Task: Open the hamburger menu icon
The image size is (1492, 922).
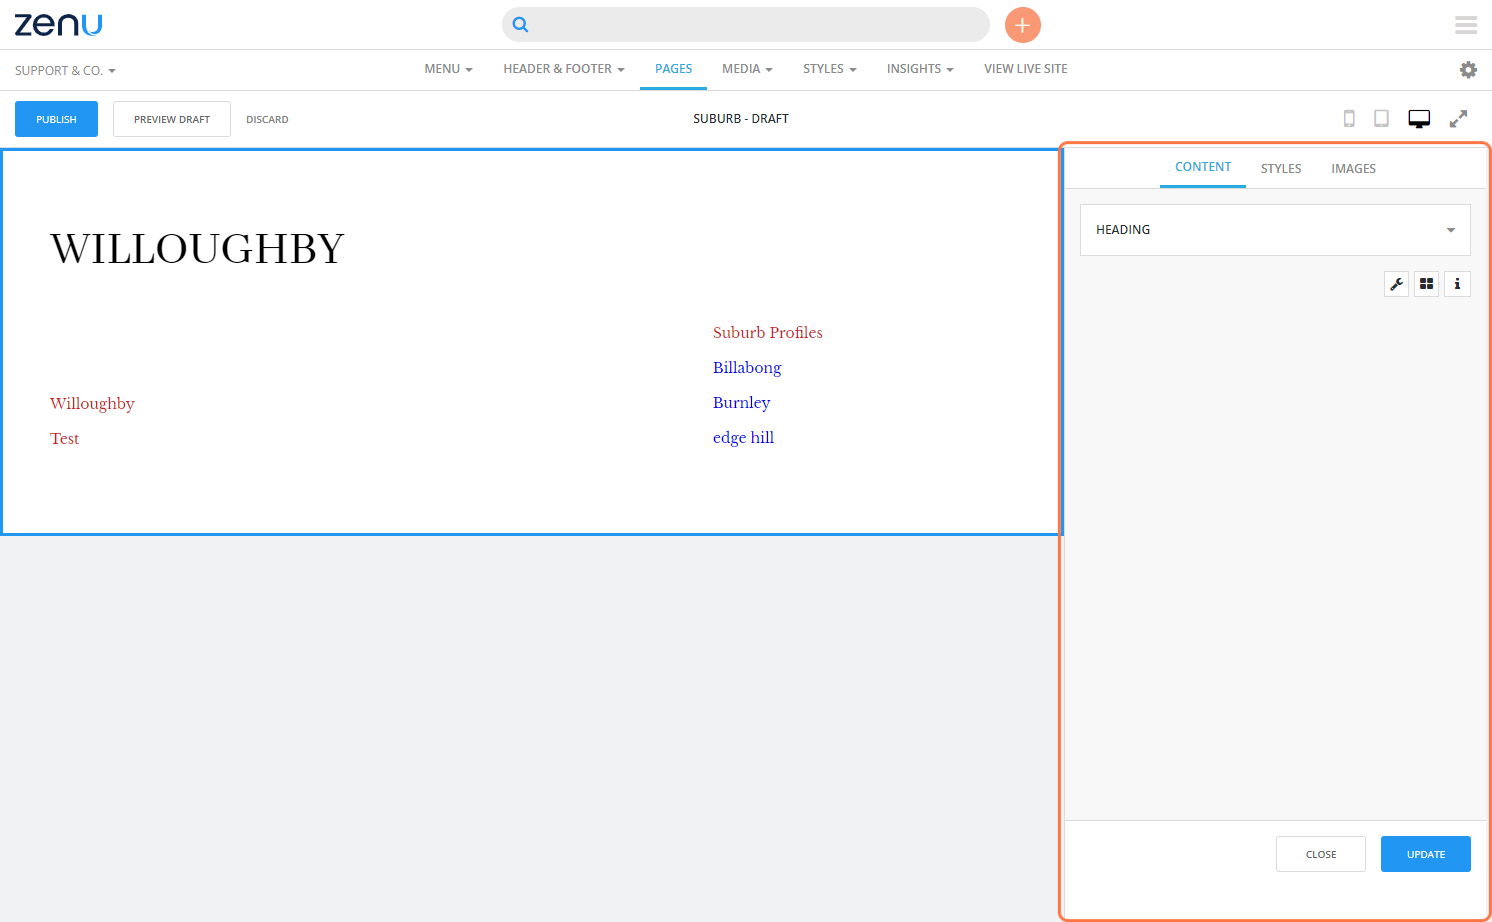Action: pyautogui.click(x=1466, y=25)
